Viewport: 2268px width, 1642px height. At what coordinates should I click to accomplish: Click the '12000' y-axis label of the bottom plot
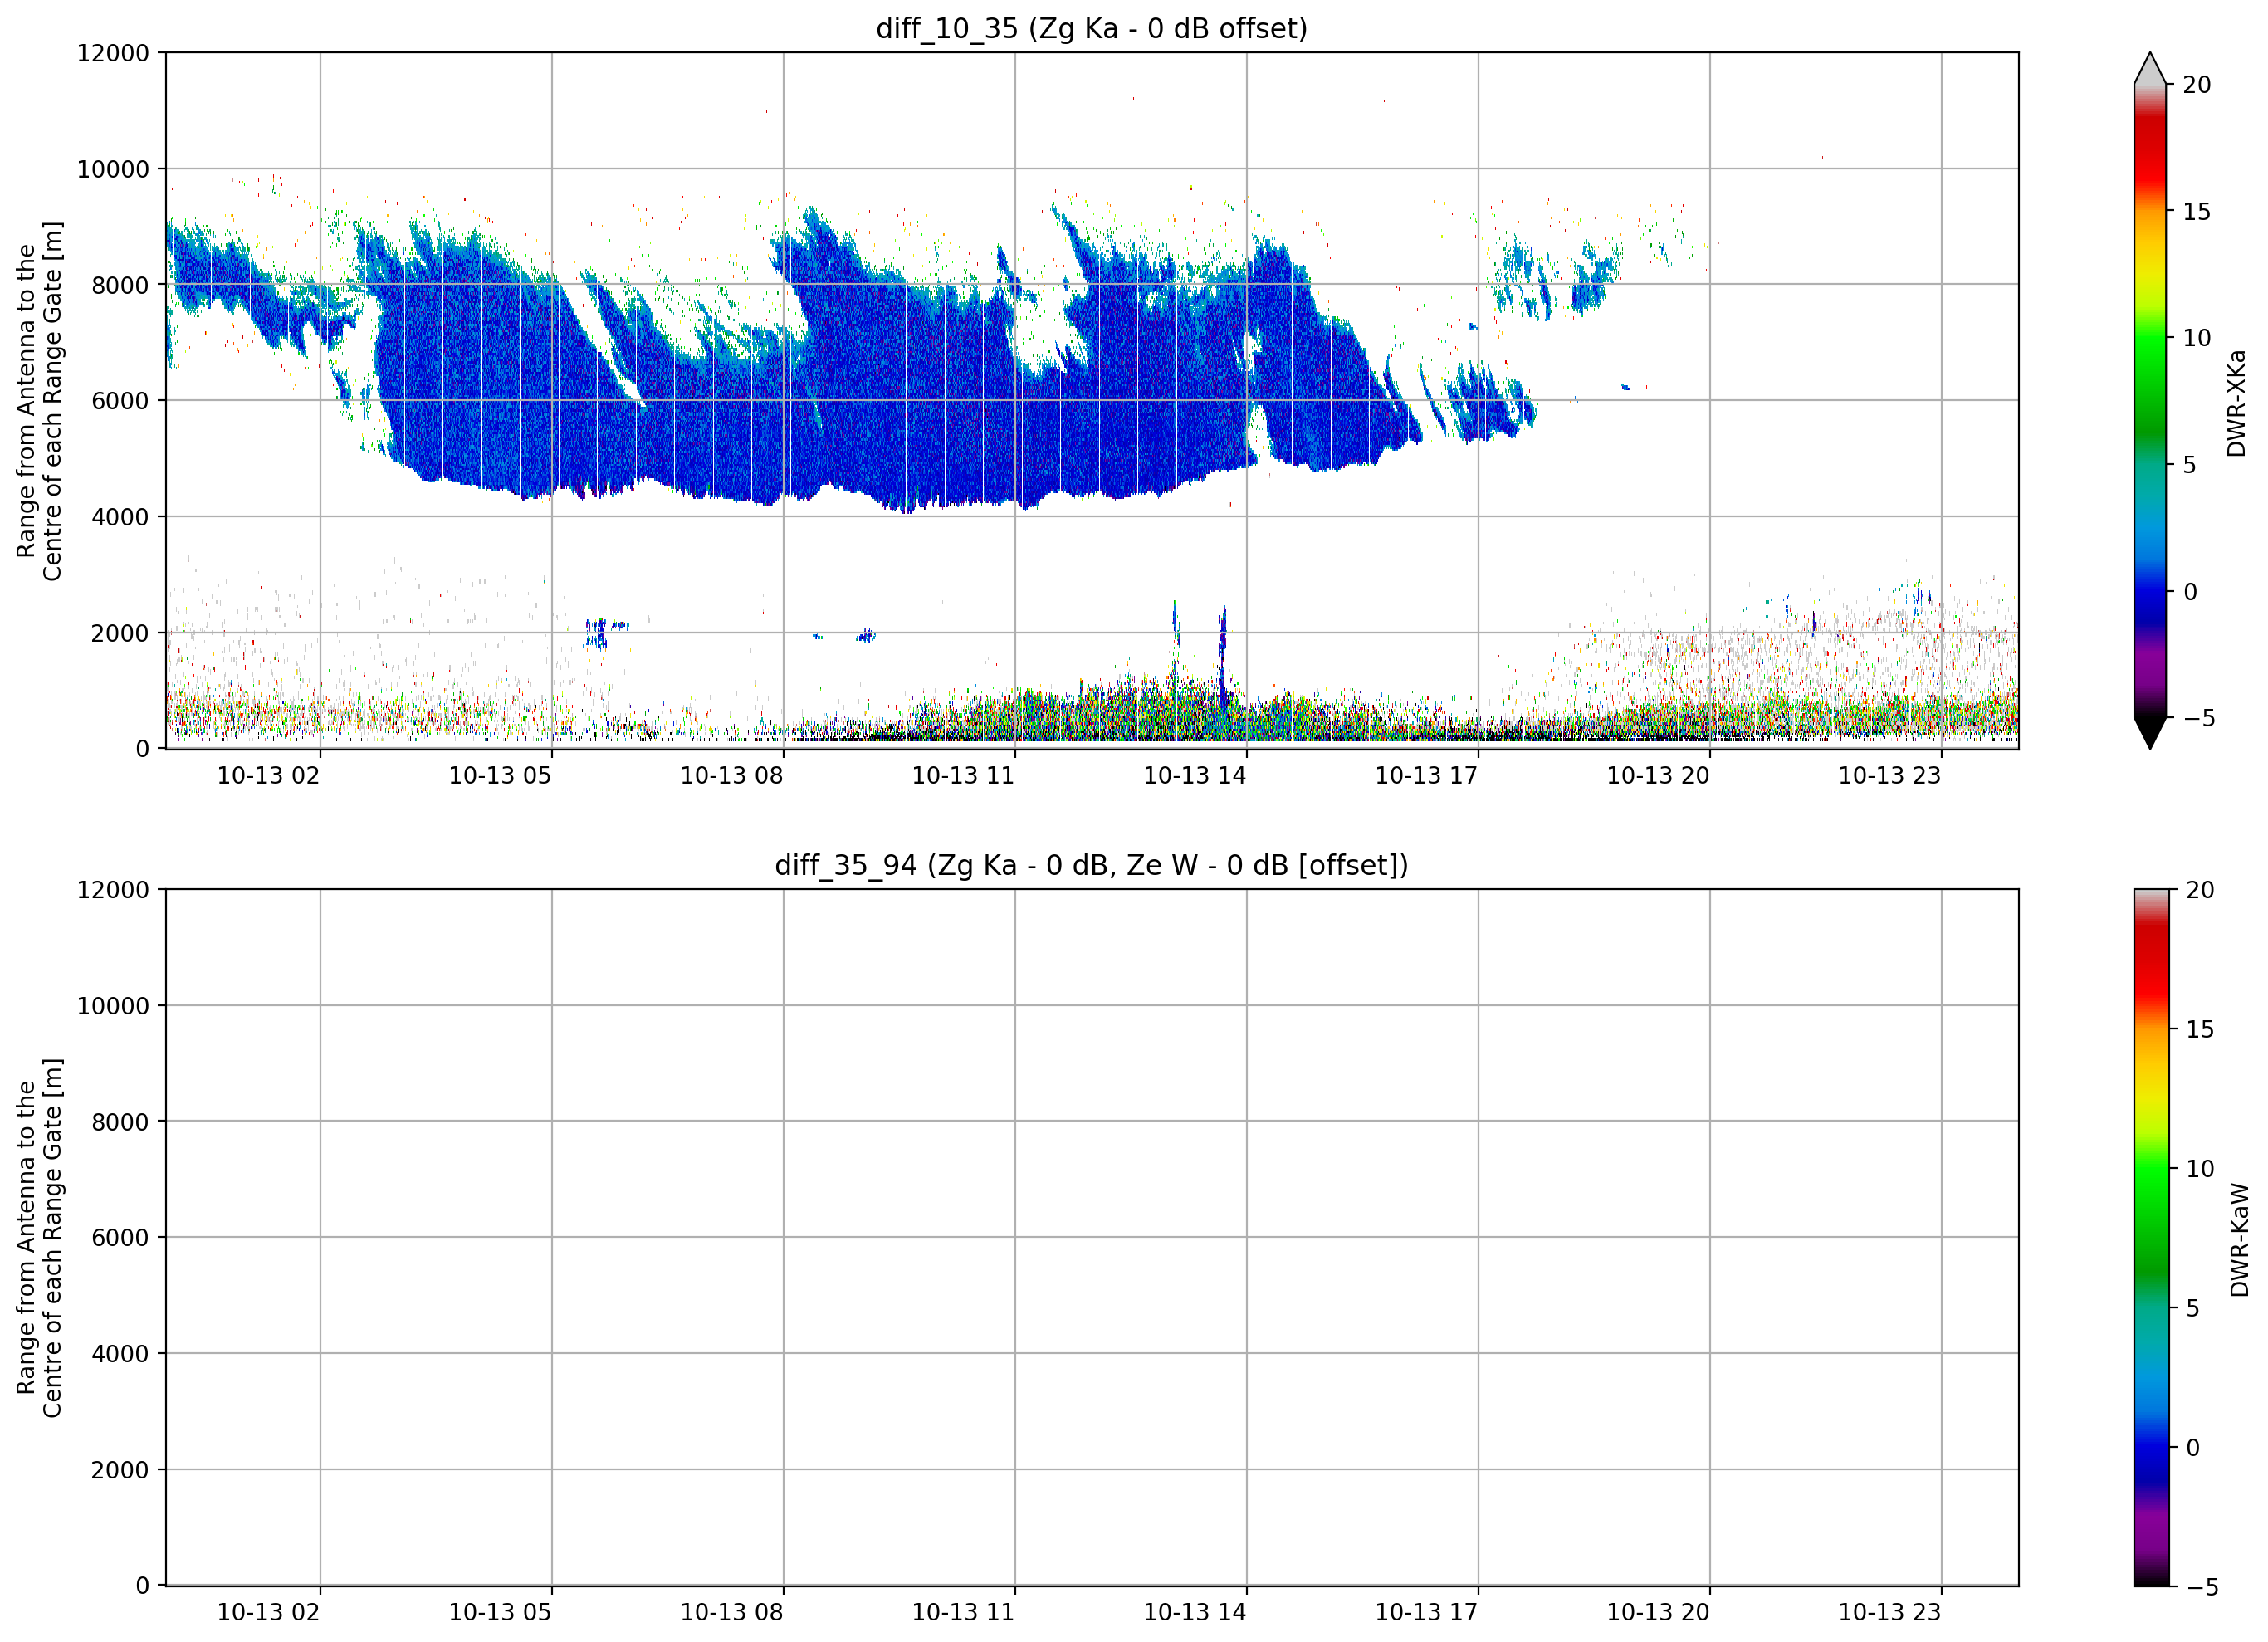pyautogui.click(x=113, y=890)
